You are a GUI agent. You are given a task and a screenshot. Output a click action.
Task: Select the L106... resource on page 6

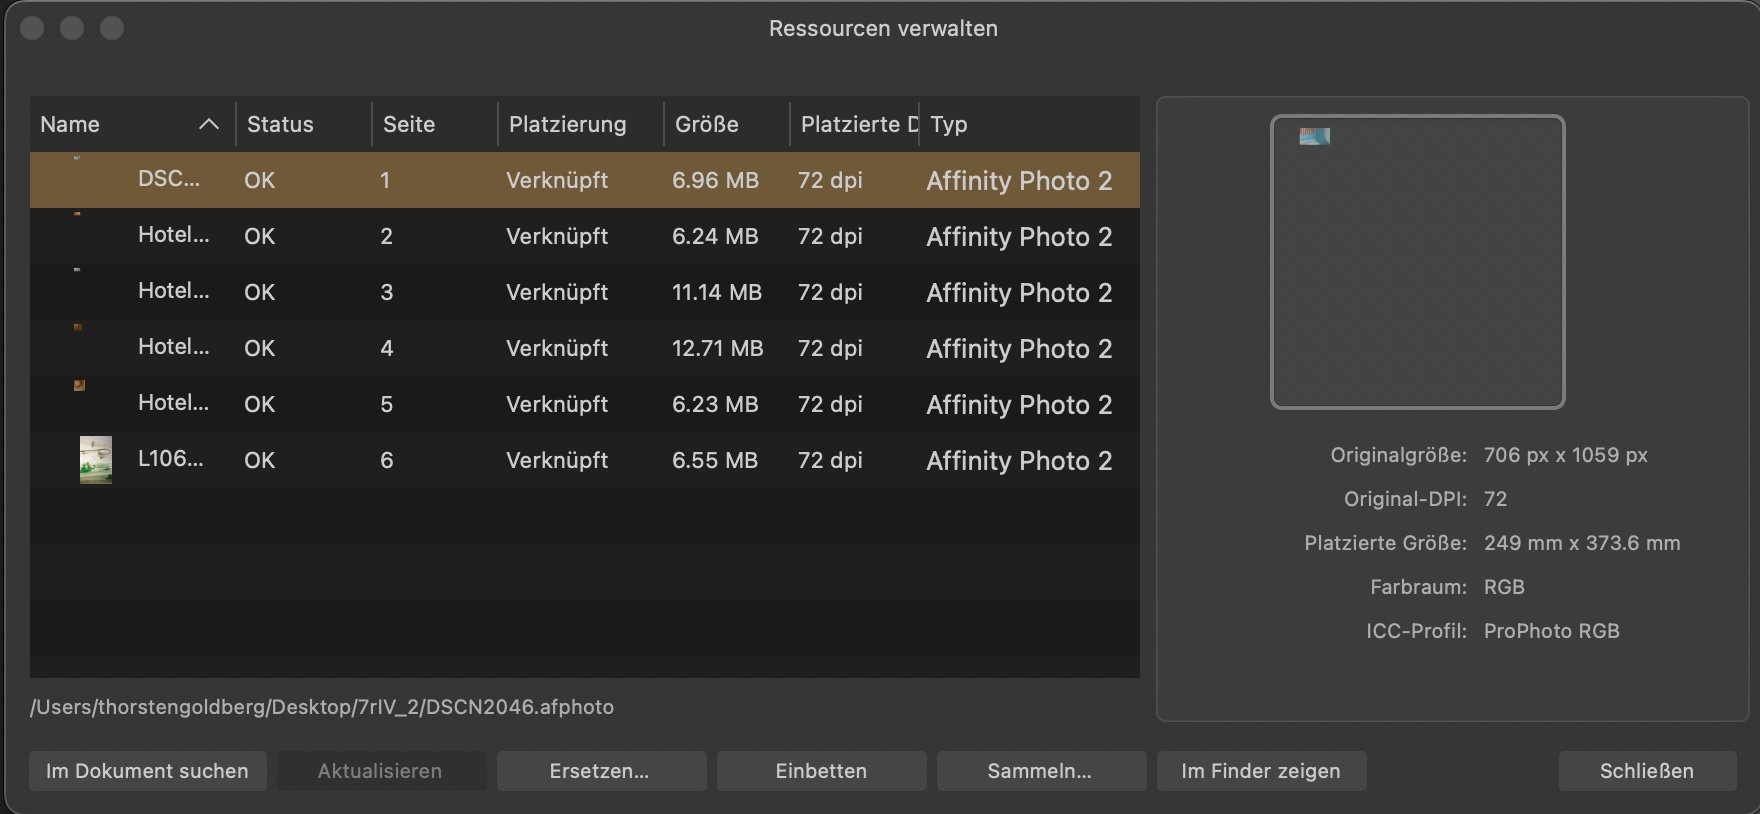pyautogui.click(x=585, y=460)
